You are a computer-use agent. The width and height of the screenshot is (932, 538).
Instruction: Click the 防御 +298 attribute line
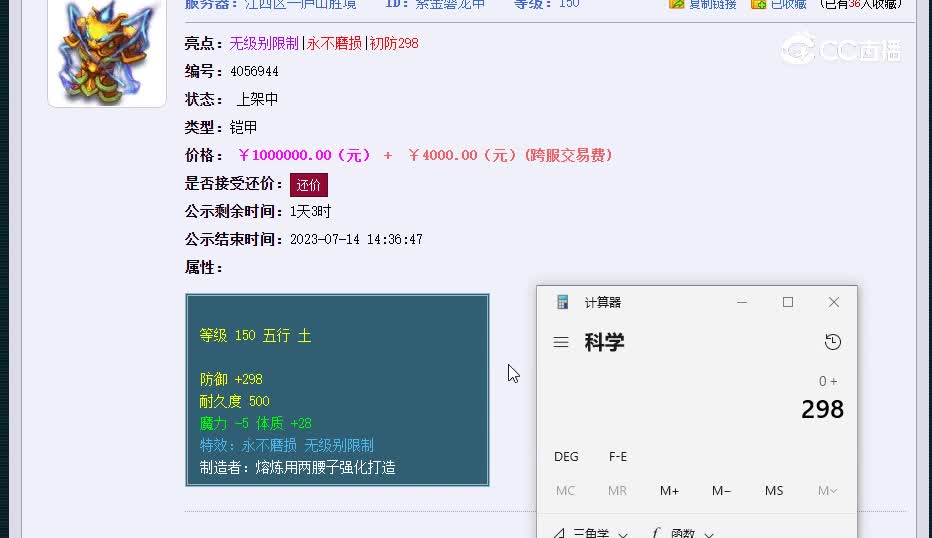231,379
